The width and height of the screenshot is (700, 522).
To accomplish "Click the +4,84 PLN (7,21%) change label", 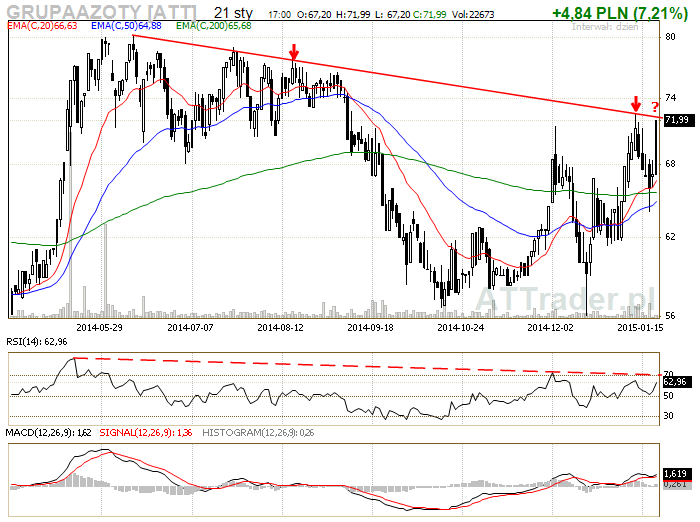I will [x=620, y=13].
